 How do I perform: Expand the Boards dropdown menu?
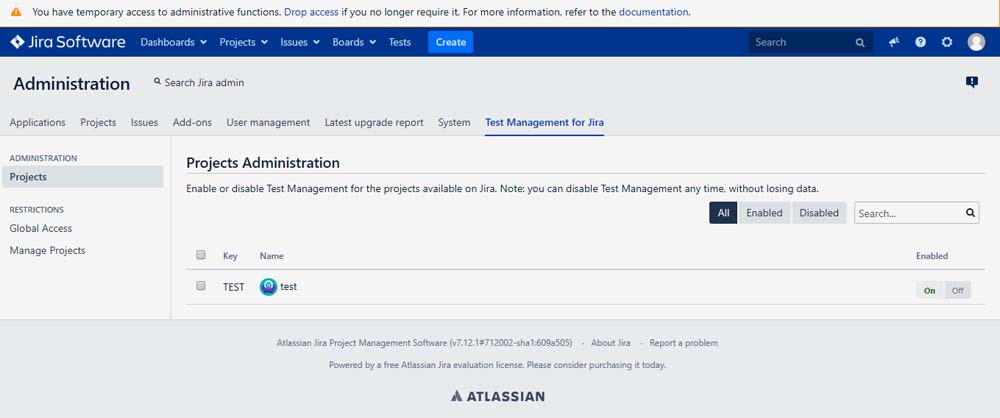tap(354, 42)
